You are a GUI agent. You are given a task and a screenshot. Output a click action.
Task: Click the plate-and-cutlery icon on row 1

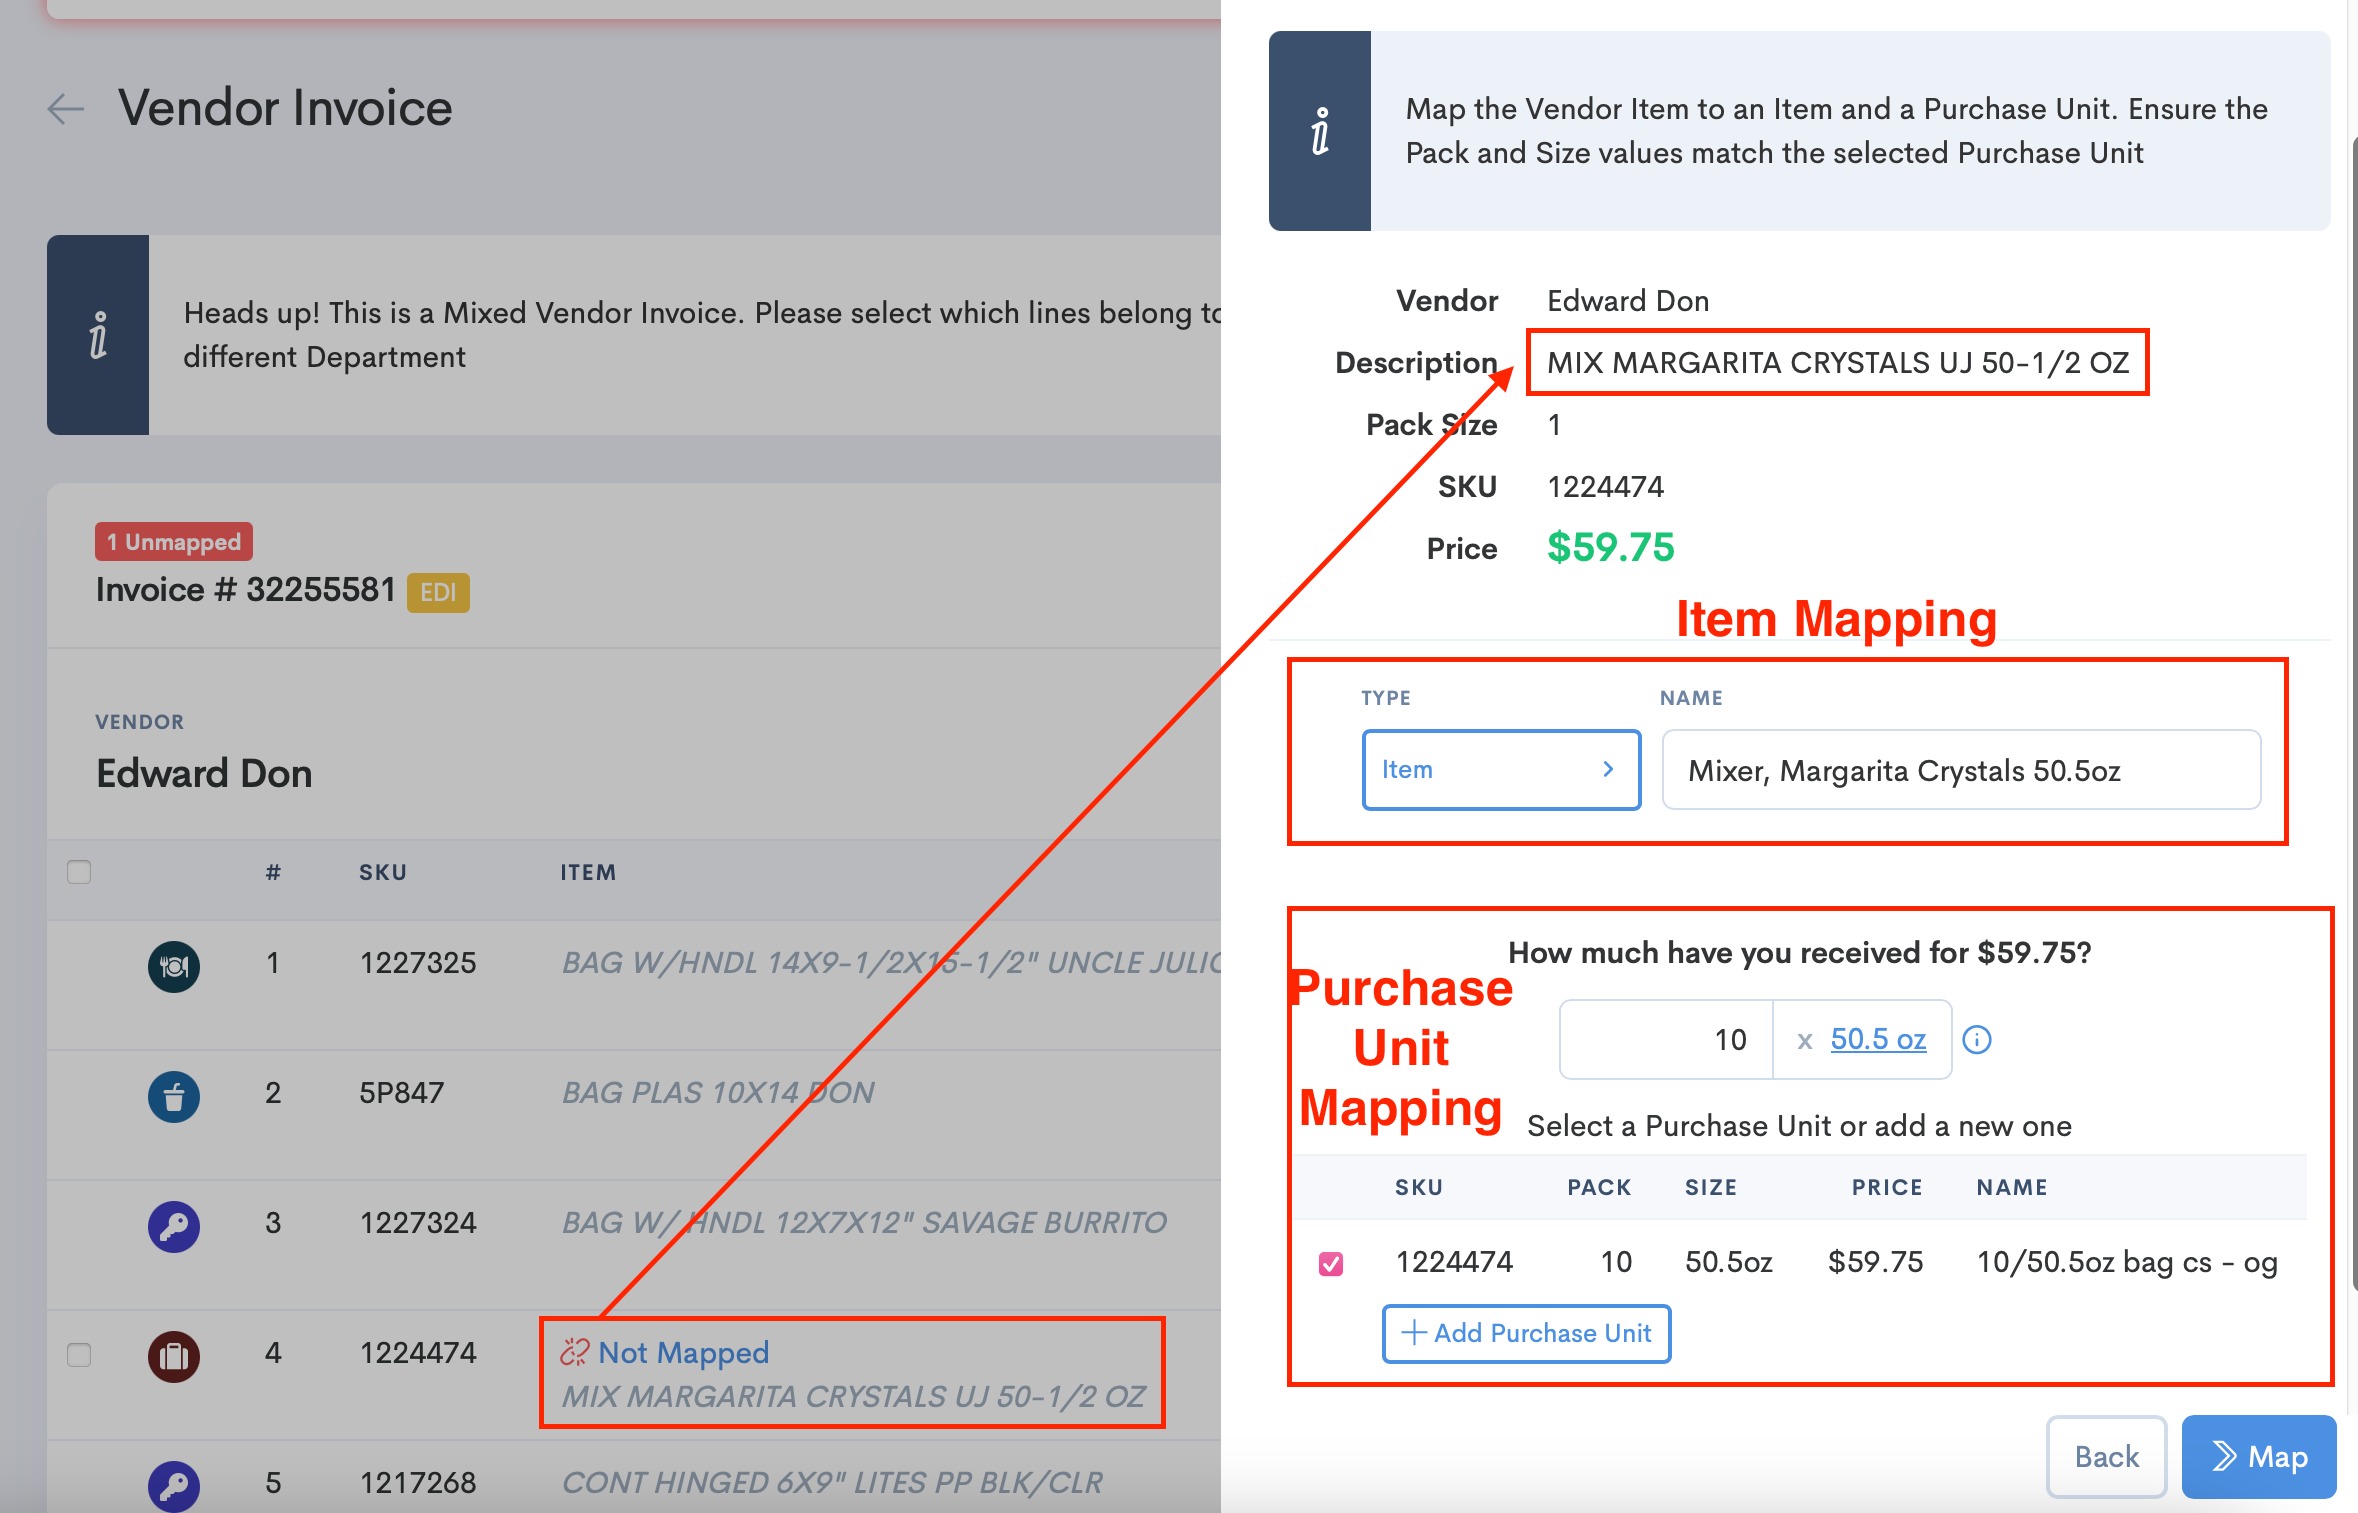click(x=174, y=966)
